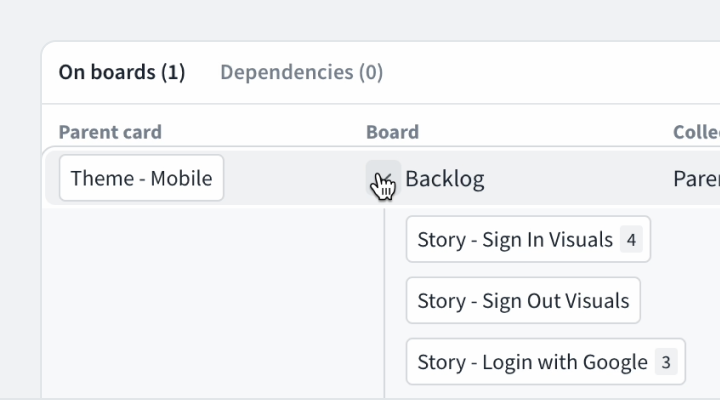Click the 4 badge on Sign In Visuals
Screen dimensions: 720x400
click(x=630, y=240)
